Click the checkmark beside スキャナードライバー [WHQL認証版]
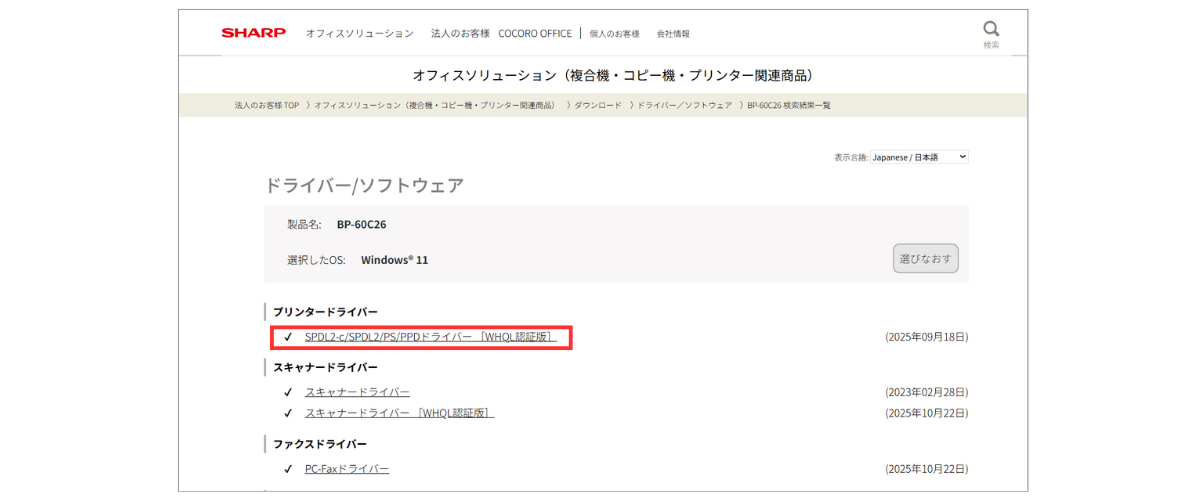Image resolution: width=1200 pixels, height=500 pixels. 288,413
